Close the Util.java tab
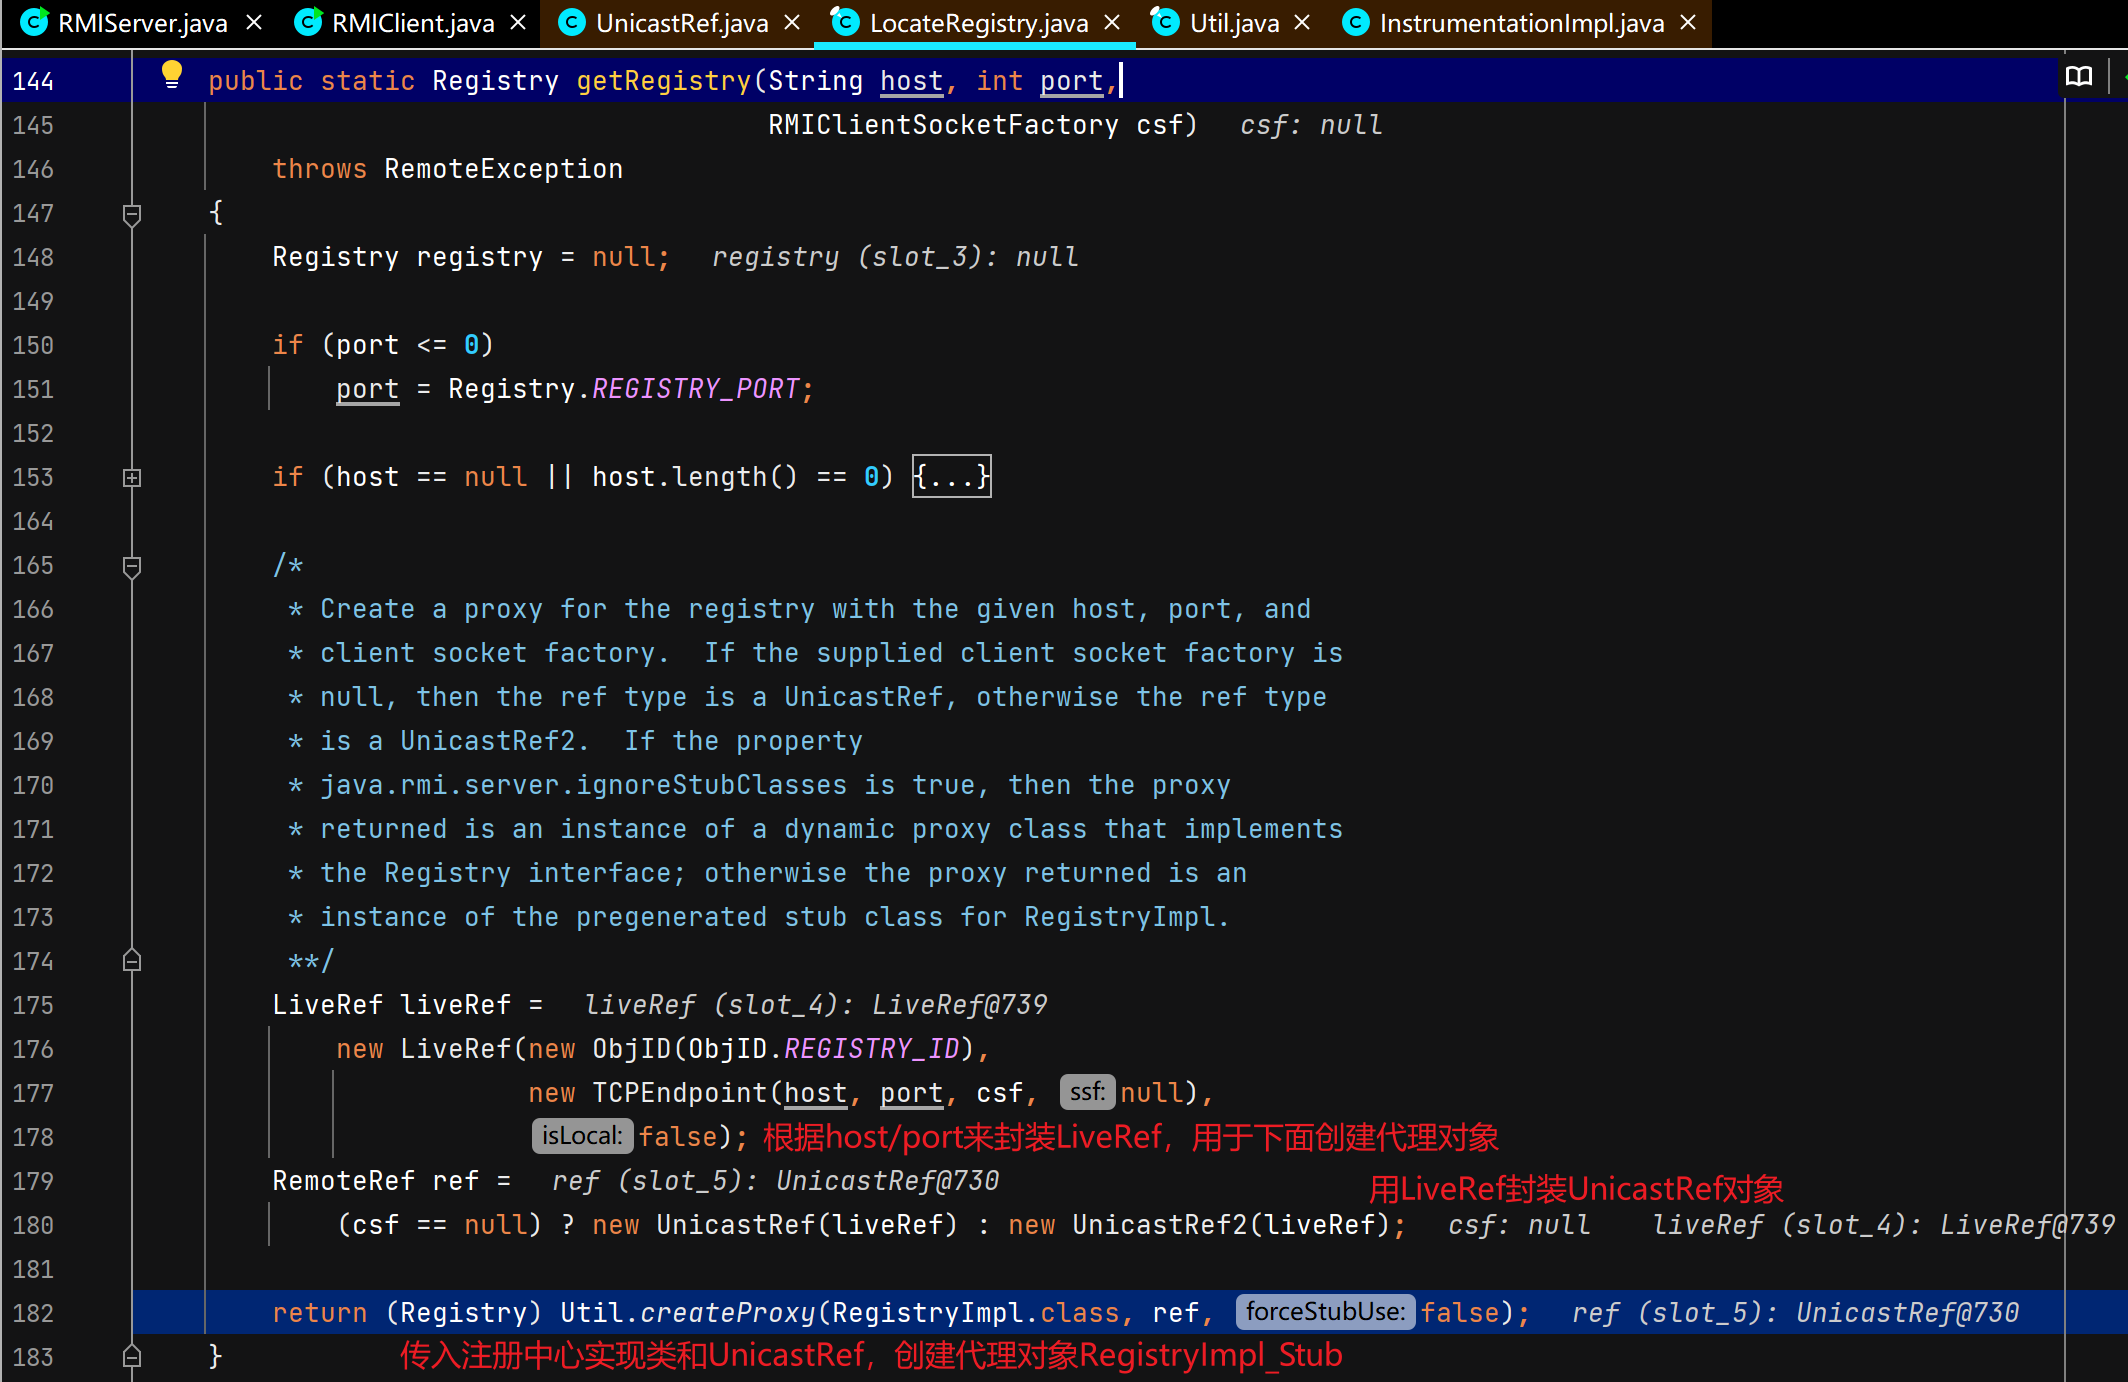This screenshot has width=2128, height=1382. tap(1302, 22)
